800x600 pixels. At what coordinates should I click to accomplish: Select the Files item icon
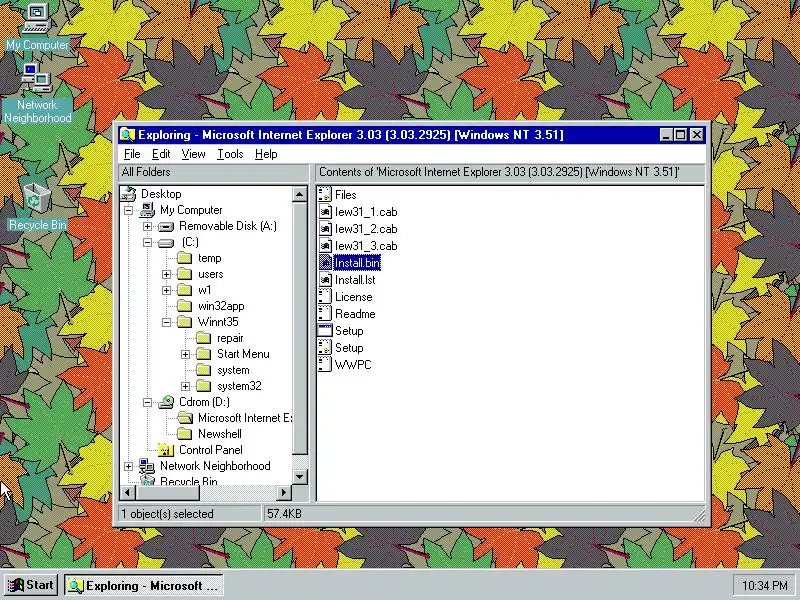coord(325,194)
